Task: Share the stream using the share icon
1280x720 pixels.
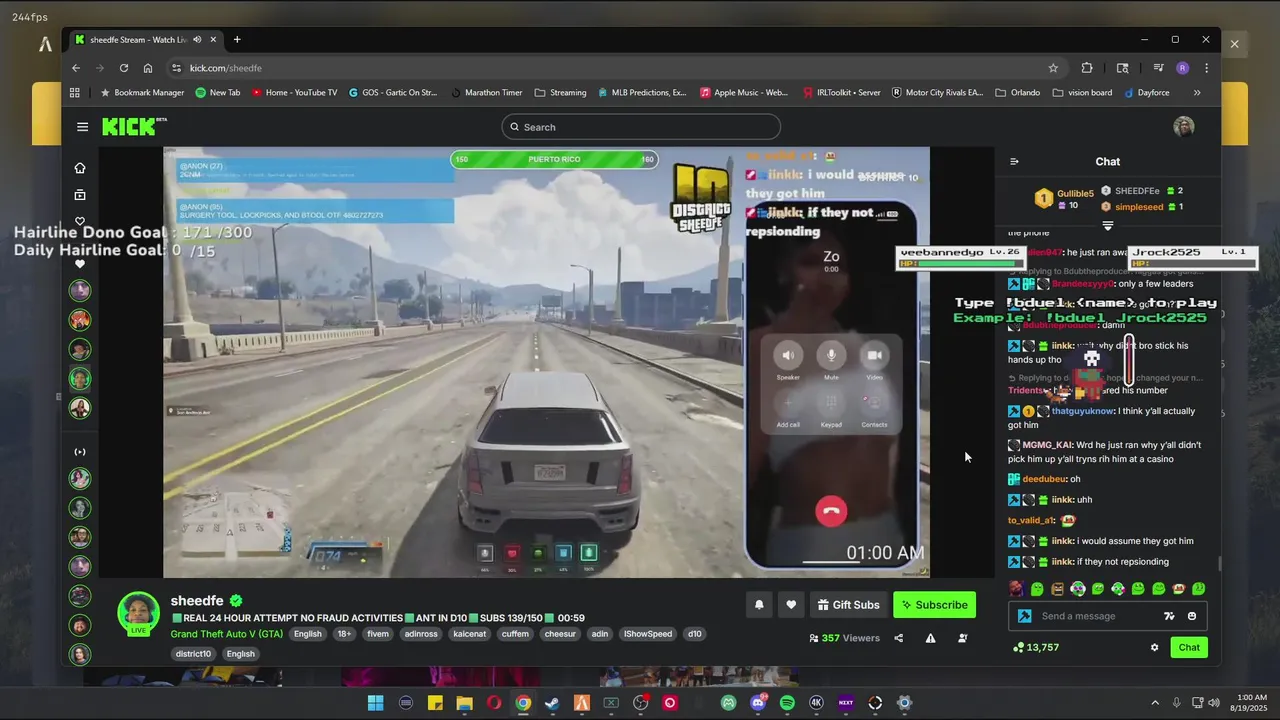Action: point(898,638)
